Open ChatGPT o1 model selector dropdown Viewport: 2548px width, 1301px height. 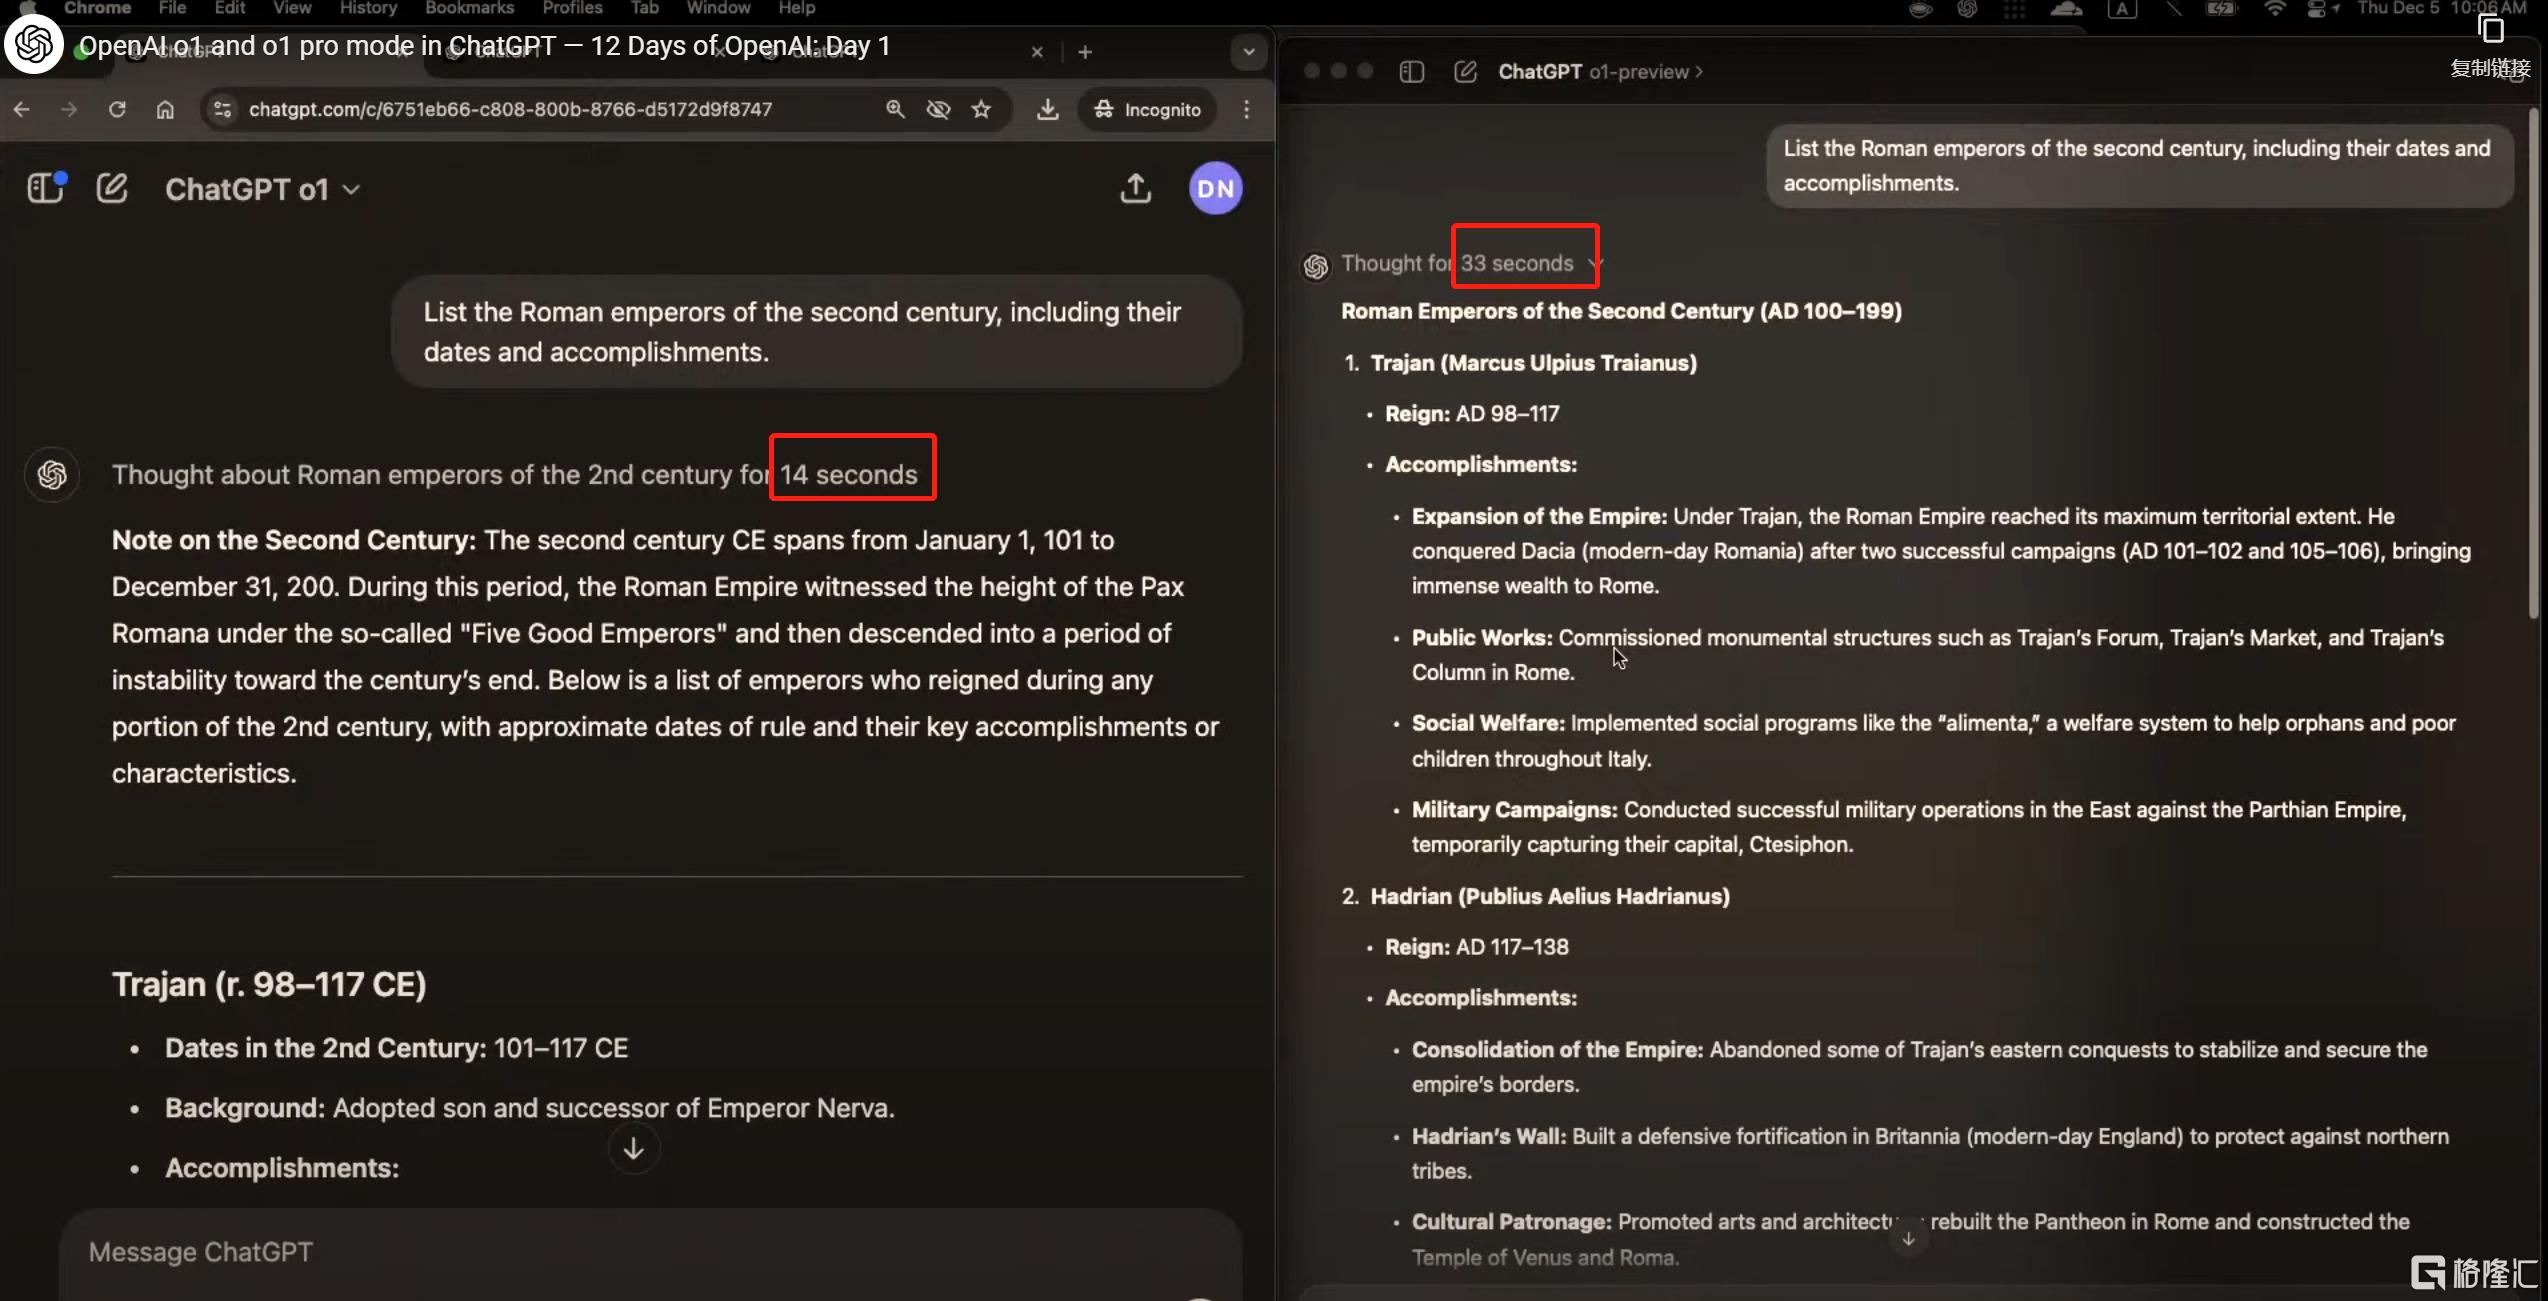pos(262,189)
